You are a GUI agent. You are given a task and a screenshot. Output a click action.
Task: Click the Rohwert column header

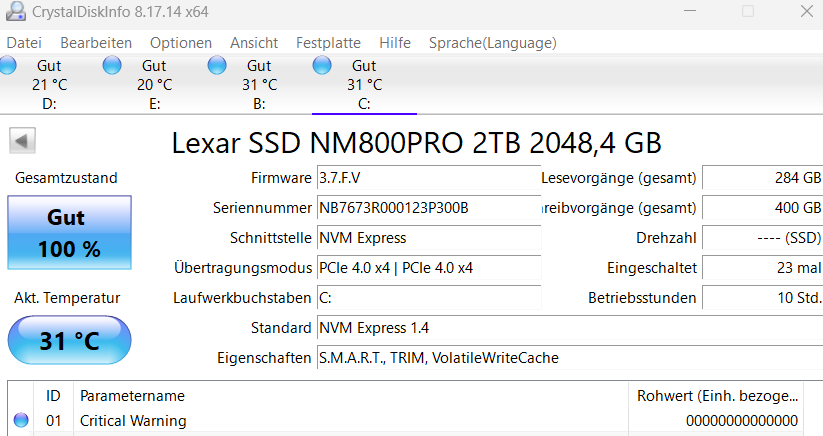pos(718,396)
